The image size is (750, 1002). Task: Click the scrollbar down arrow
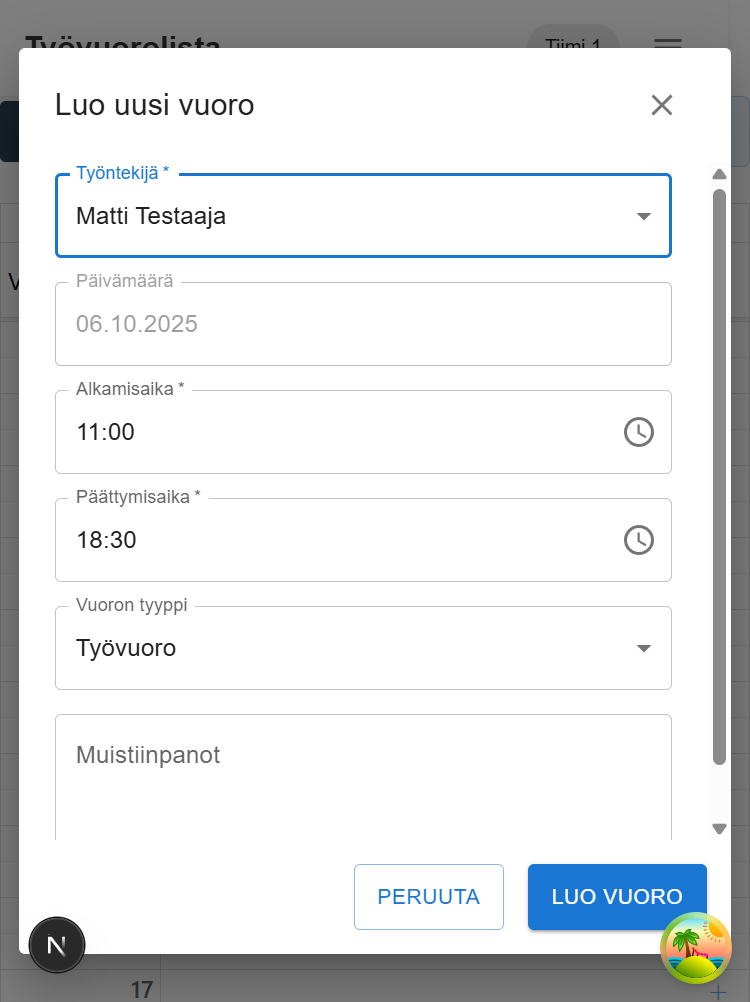tap(719, 828)
